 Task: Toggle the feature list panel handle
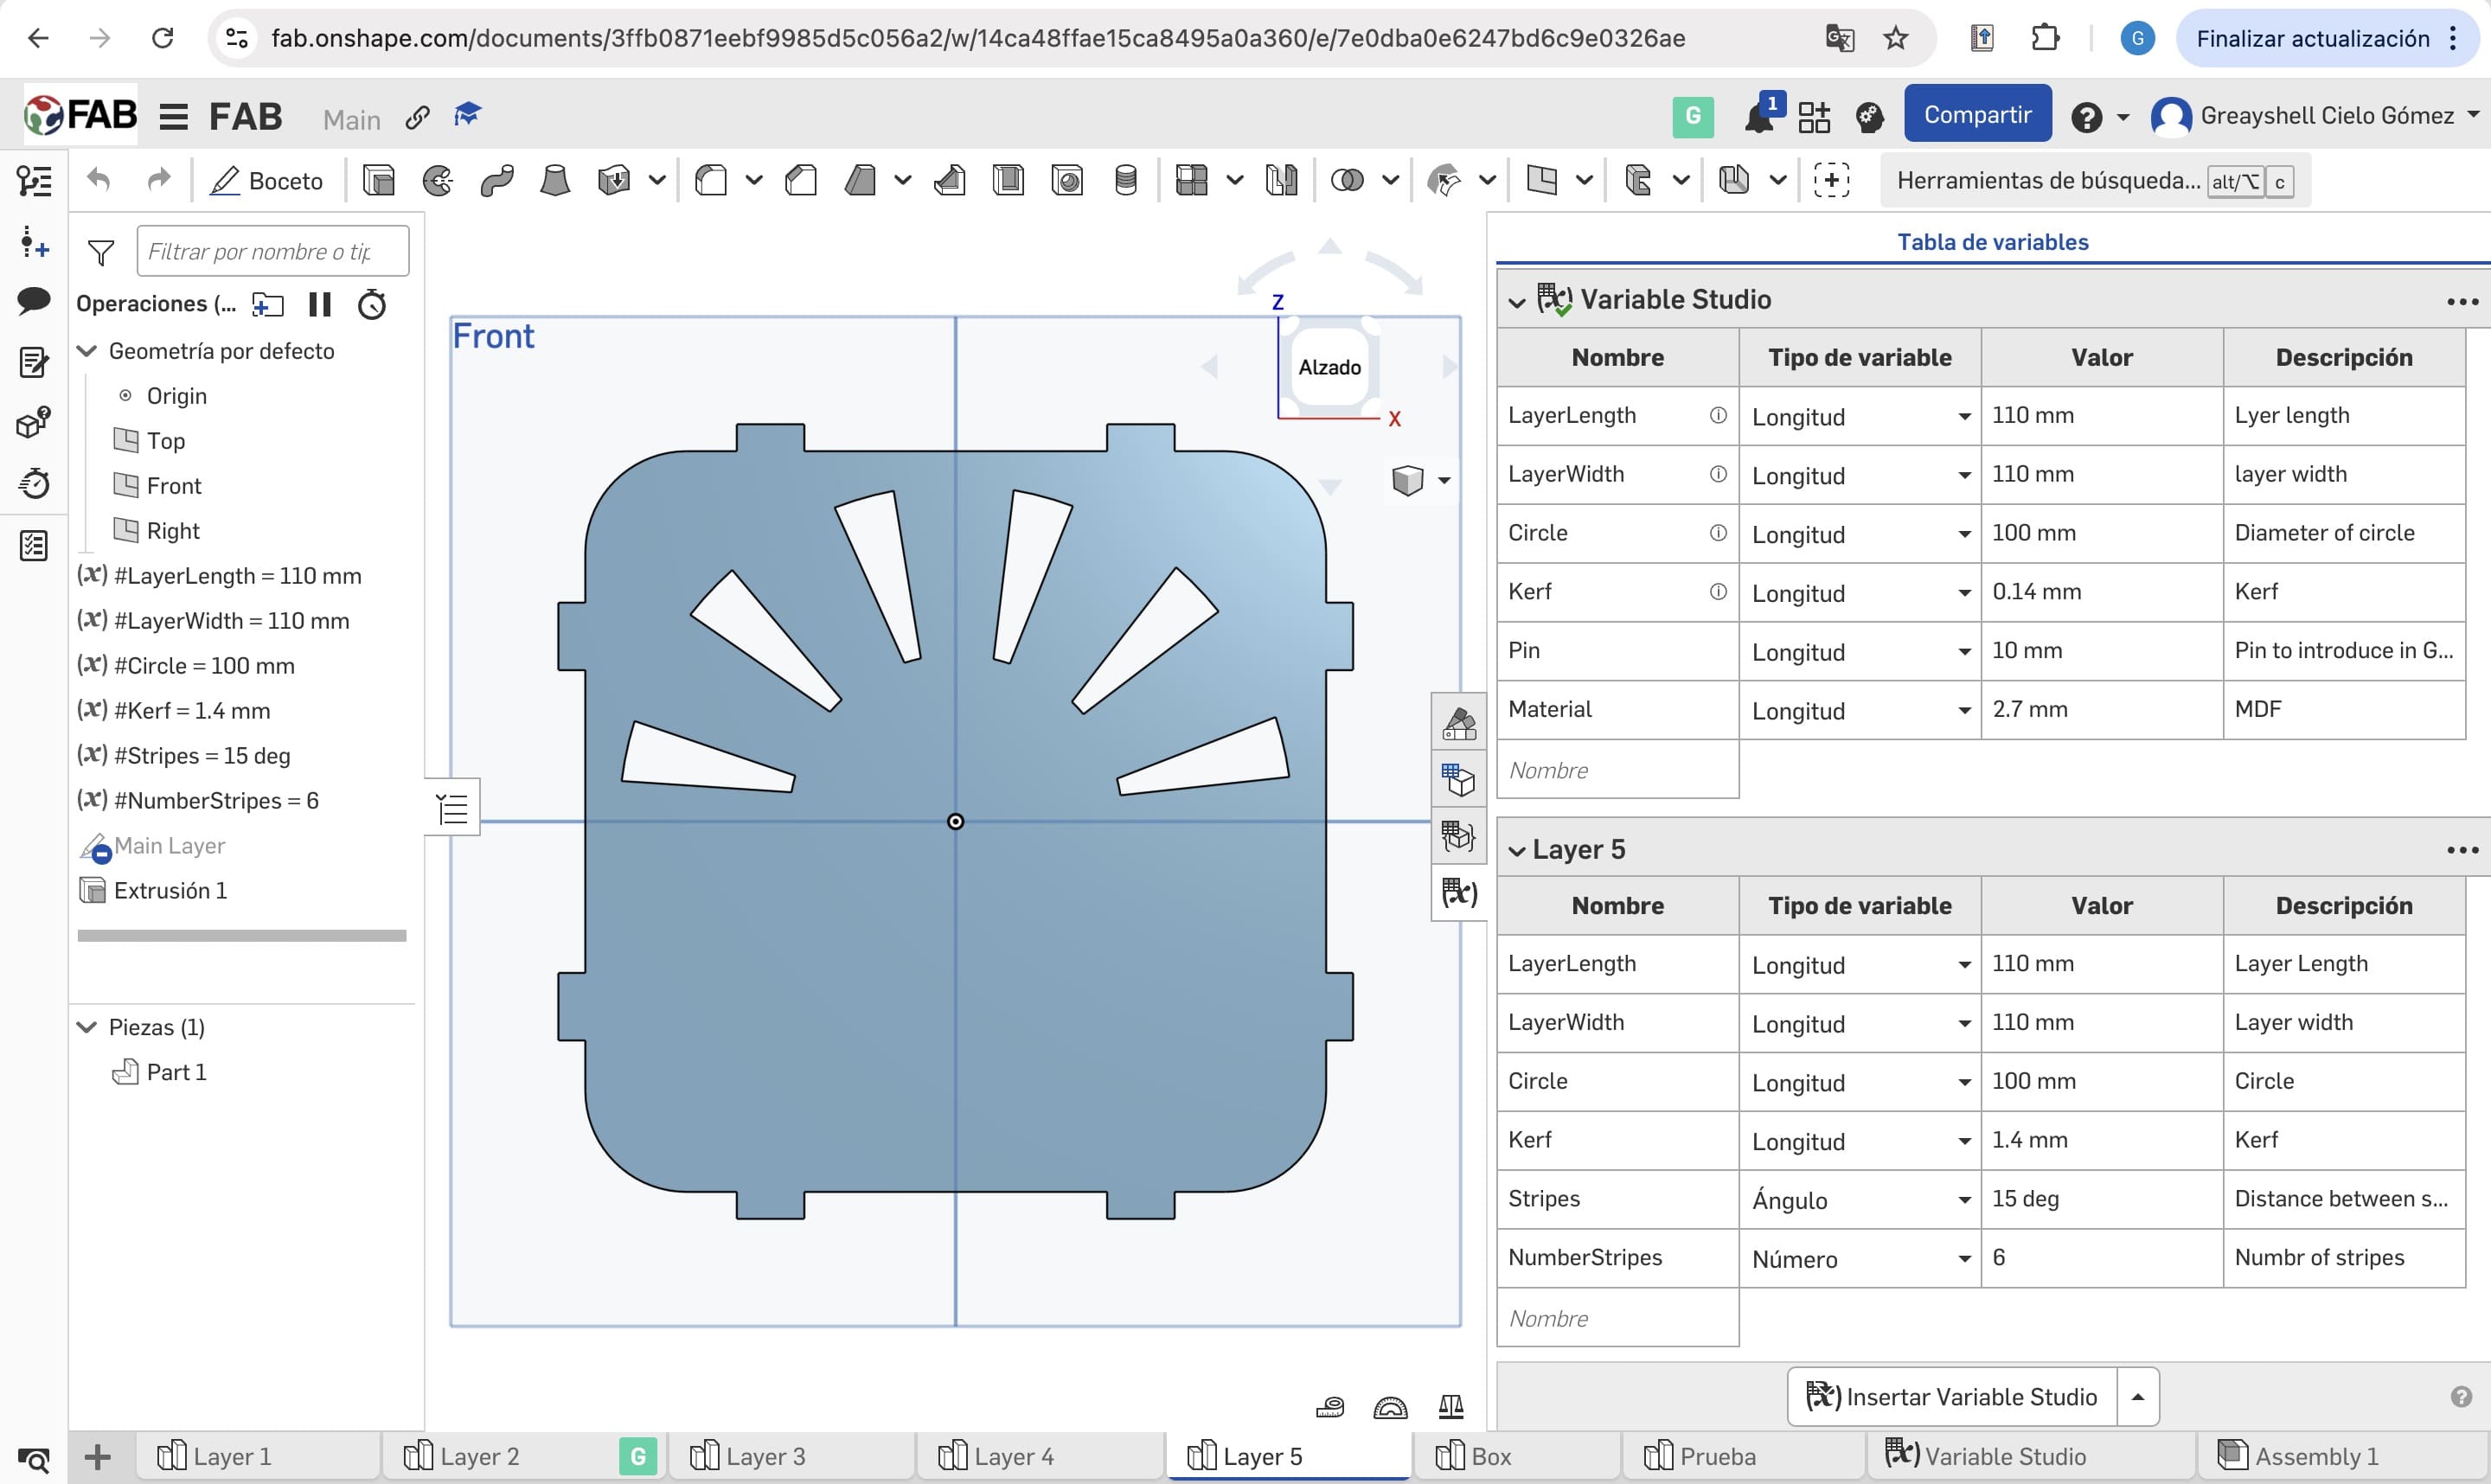tap(452, 807)
